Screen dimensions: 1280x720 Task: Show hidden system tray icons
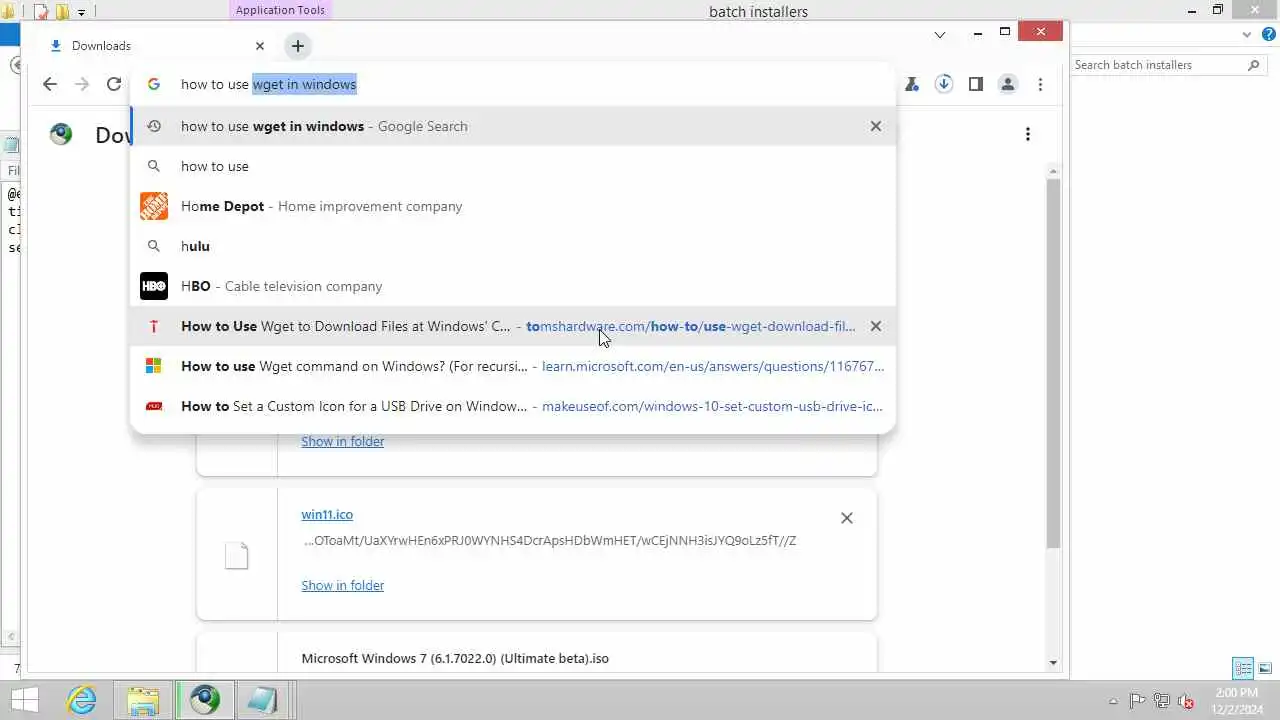(x=1114, y=701)
